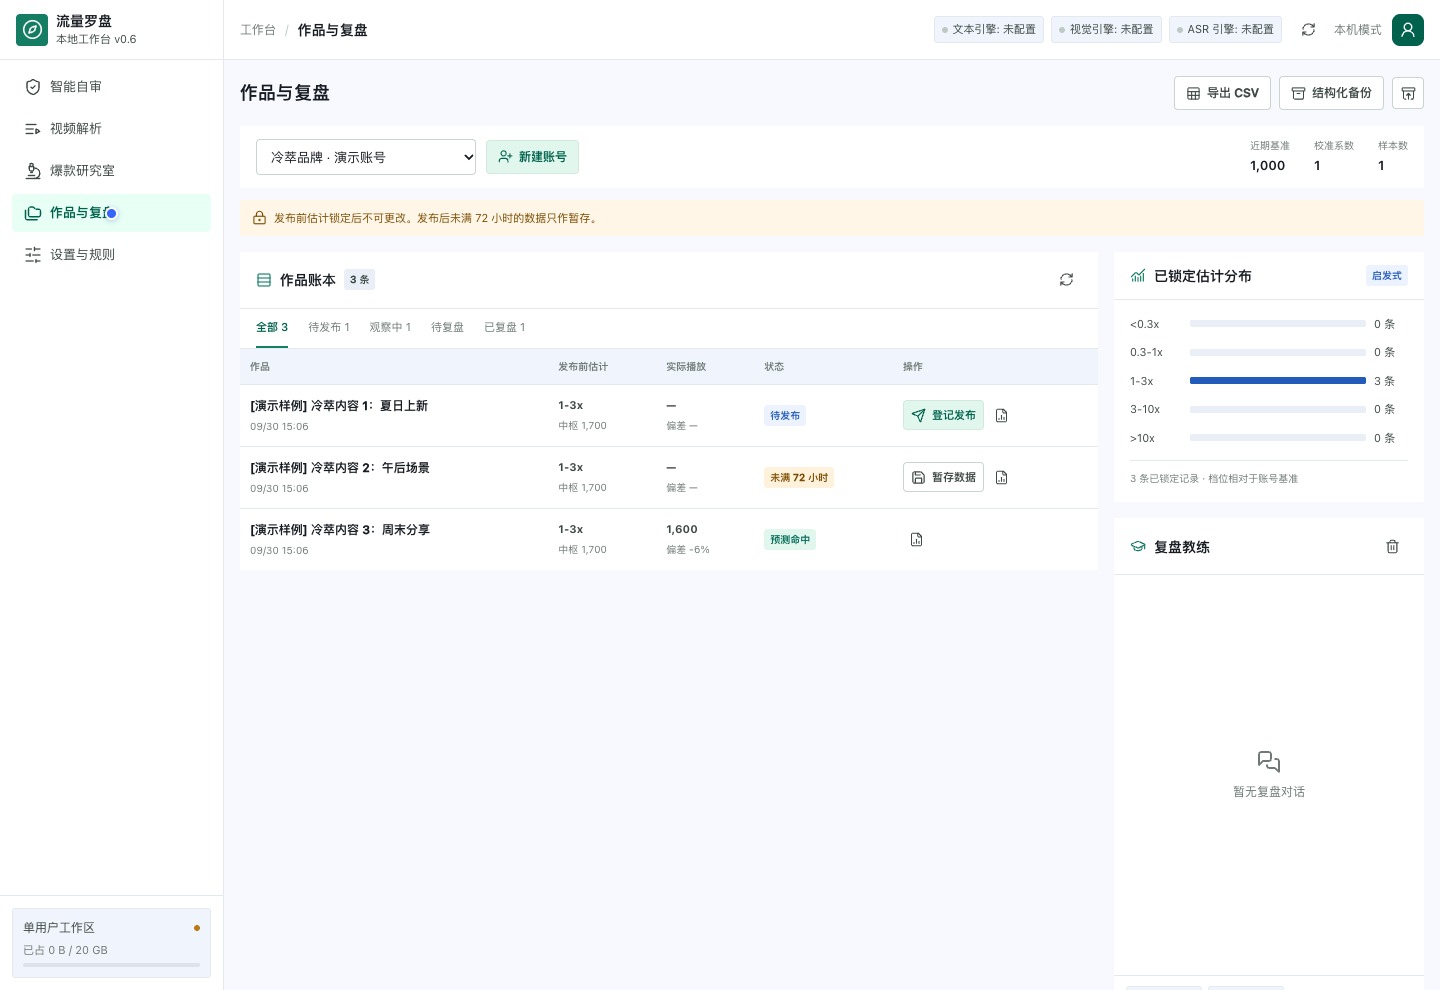Image resolution: width=1440 pixels, height=990 pixels.
Task: Click the 未满 72 小时 status badge
Action: (799, 478)
